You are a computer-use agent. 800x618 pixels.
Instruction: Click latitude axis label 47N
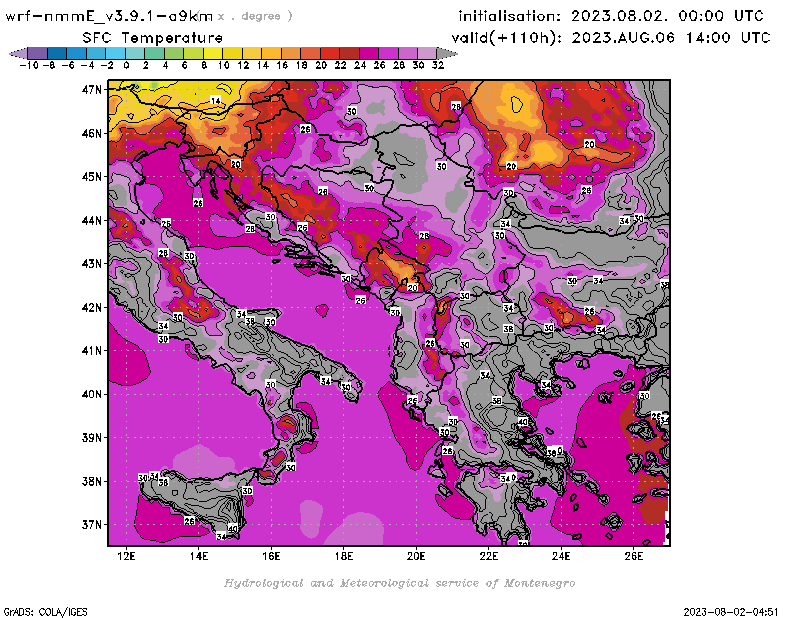click(x=91, y=89)
